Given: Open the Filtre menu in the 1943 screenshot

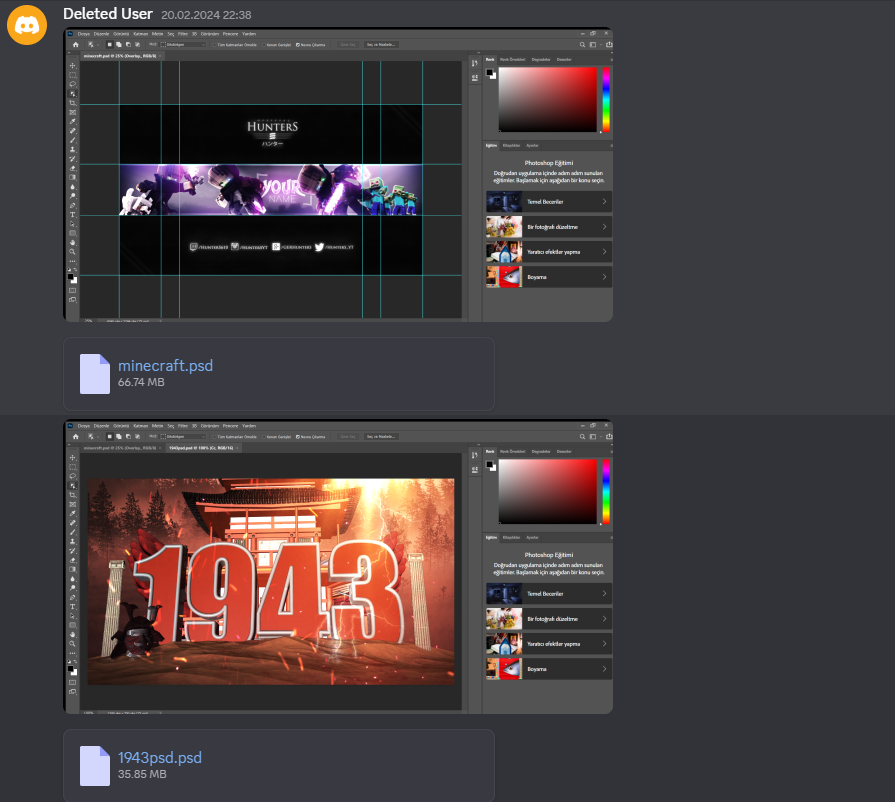Looking at the screenshot, I should [183, 426].
